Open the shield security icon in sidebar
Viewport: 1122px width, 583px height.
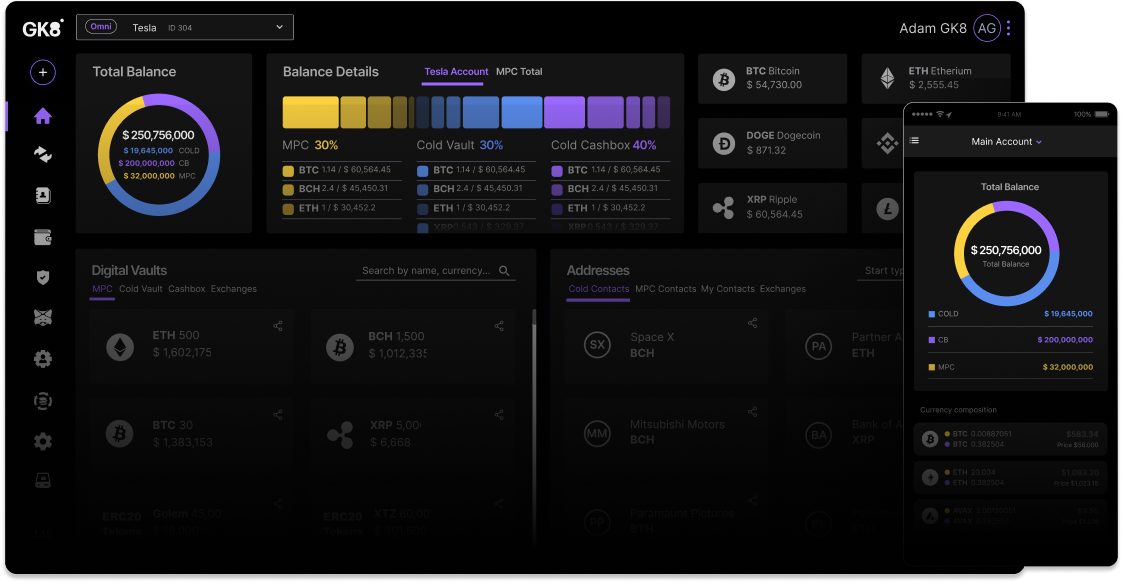tap(43, 278)
